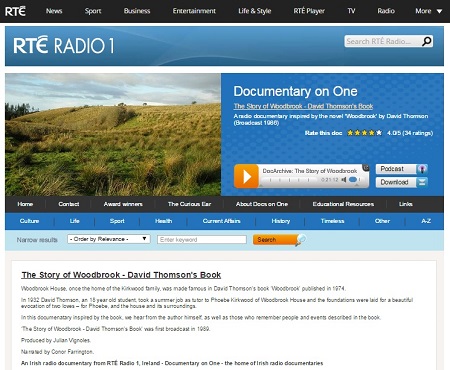450x370 pixels.
Task: Mute the player via speaker icon
Action: coord(344,180)
